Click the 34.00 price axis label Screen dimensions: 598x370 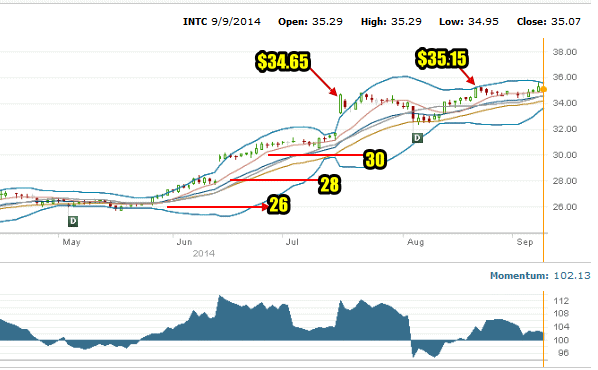pyautogui.click(x=565, y=103)
